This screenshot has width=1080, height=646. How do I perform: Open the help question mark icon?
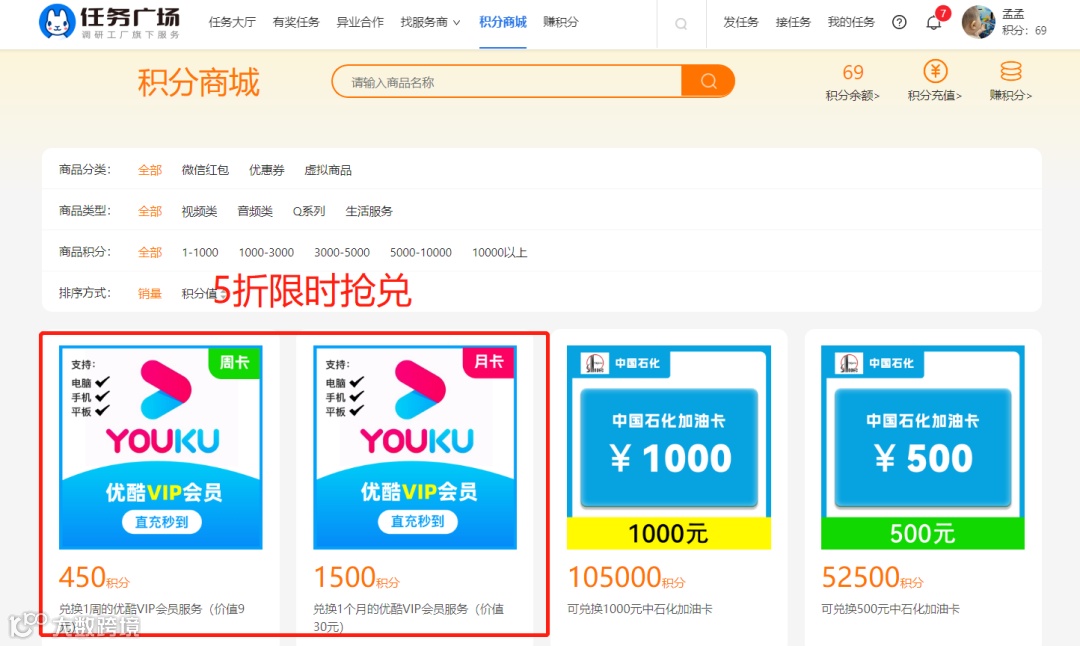899,22
